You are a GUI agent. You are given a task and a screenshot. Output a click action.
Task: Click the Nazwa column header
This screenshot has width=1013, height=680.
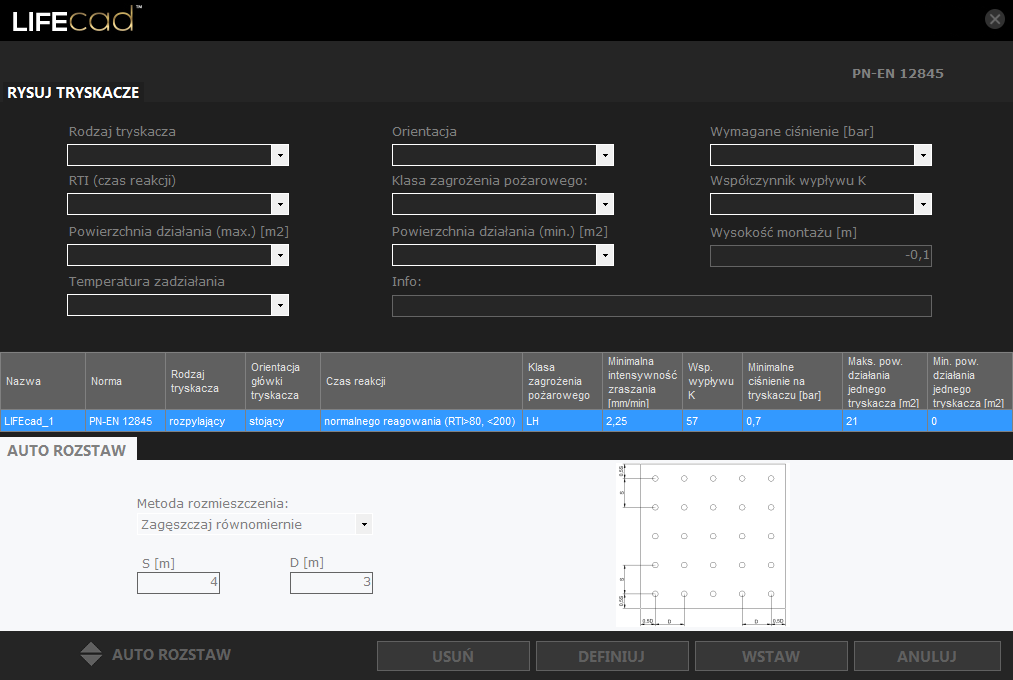tap(42, 381)
